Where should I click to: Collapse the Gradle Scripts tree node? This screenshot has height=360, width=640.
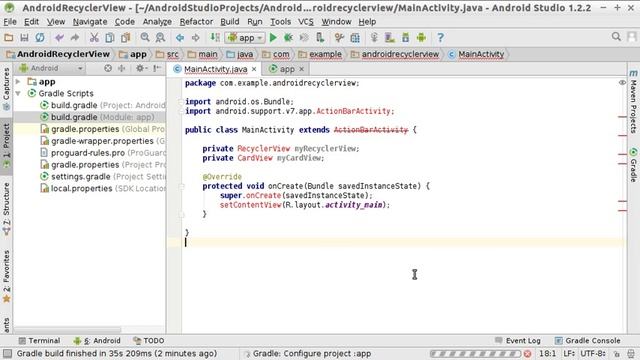(18, 93)
